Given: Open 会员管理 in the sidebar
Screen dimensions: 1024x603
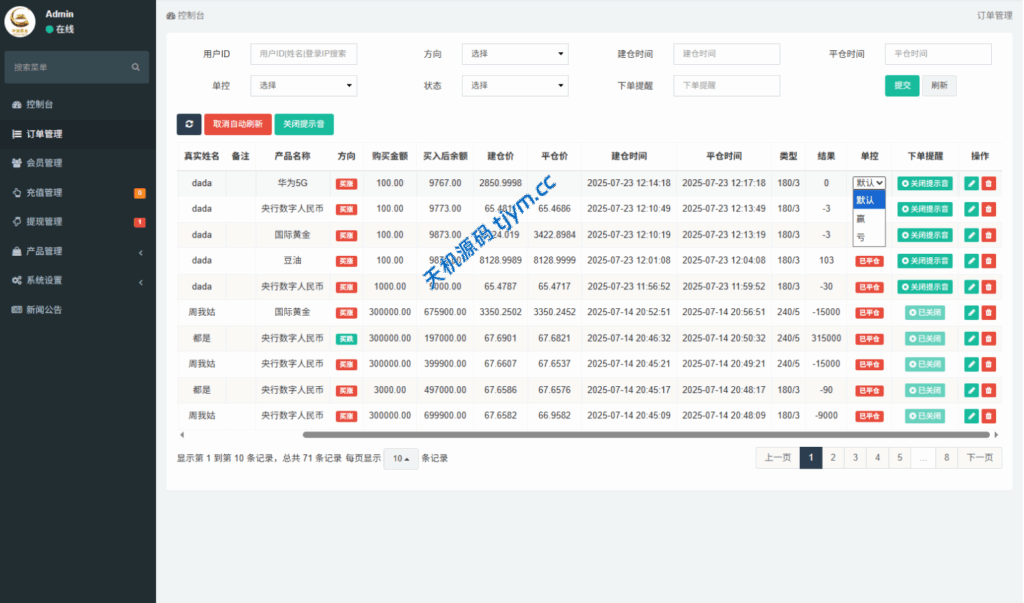Looking at the screenshot, I should tap(44, 163).
